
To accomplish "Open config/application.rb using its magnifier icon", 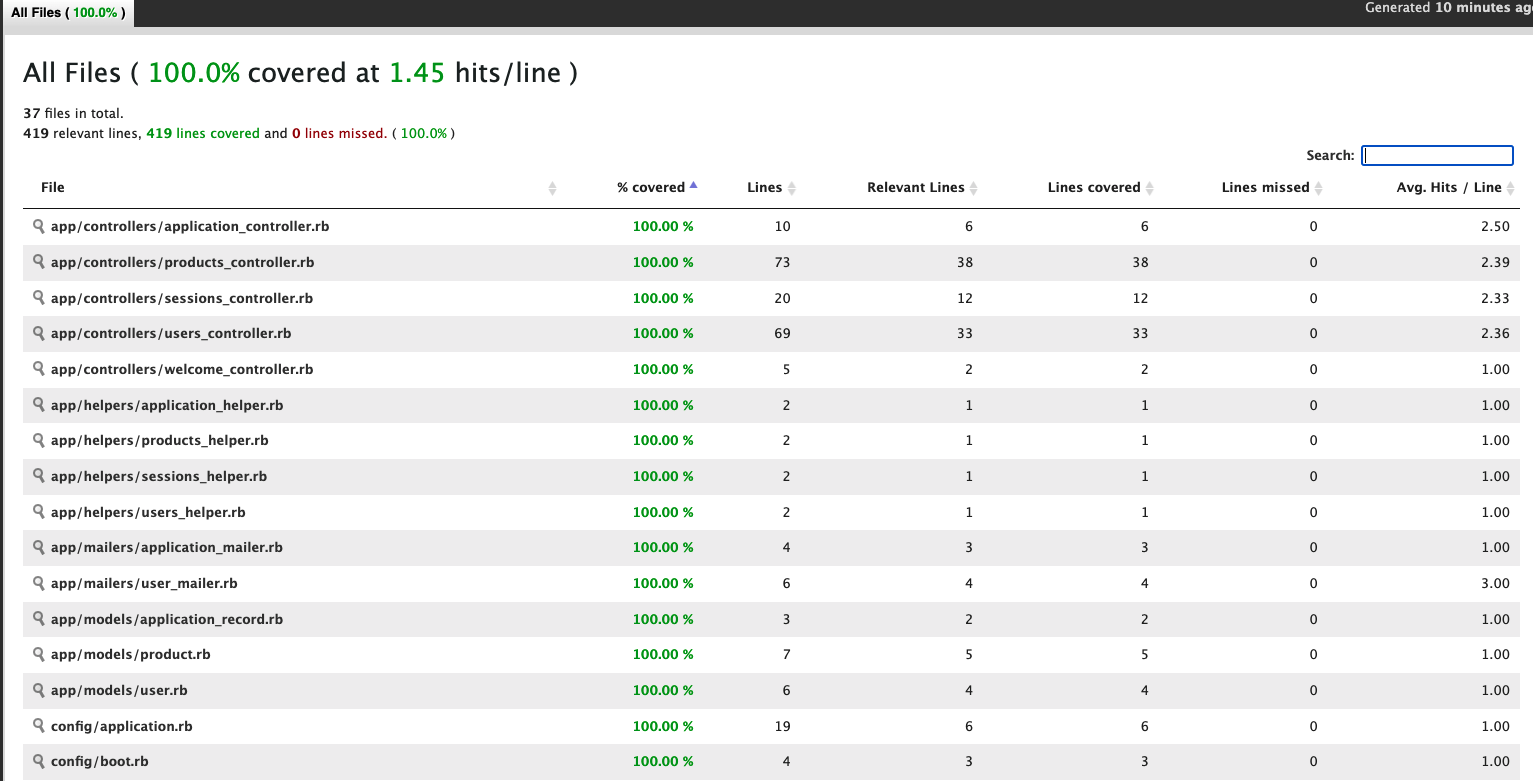I will (39, 726).
